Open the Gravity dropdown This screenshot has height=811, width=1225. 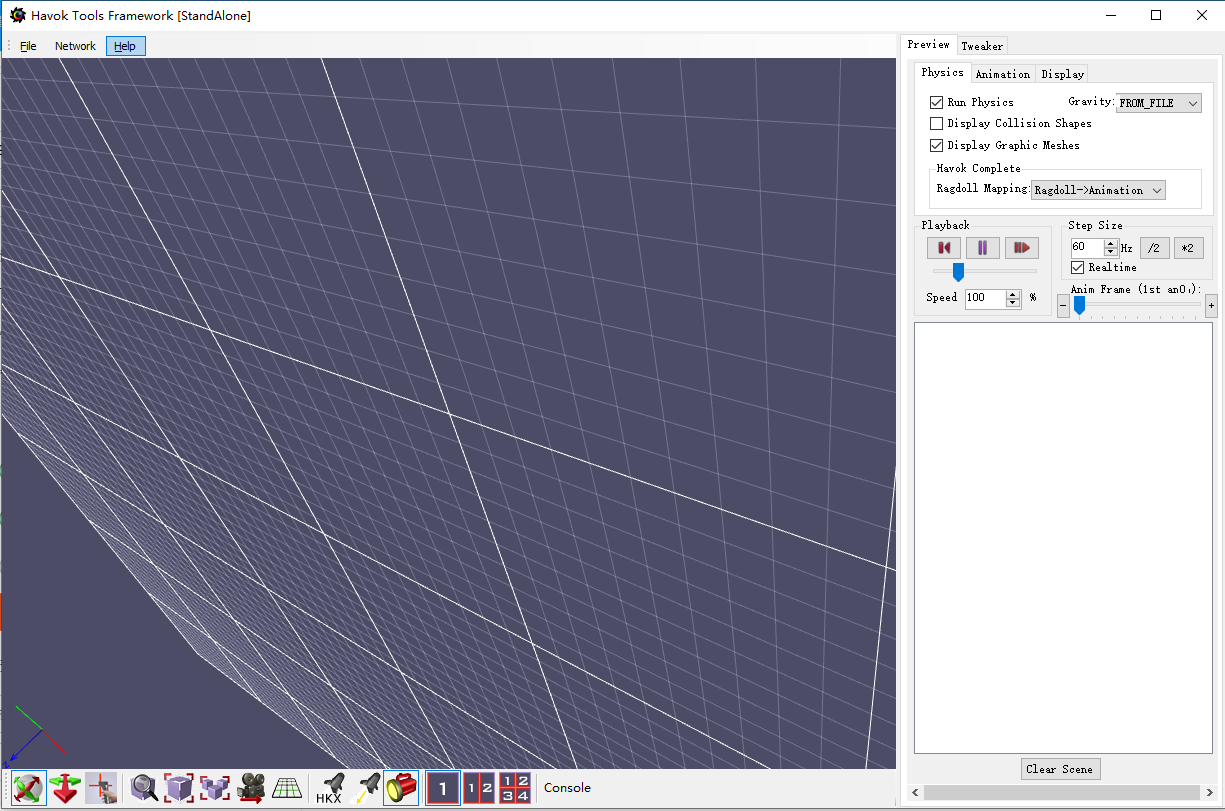(1158, 103)
